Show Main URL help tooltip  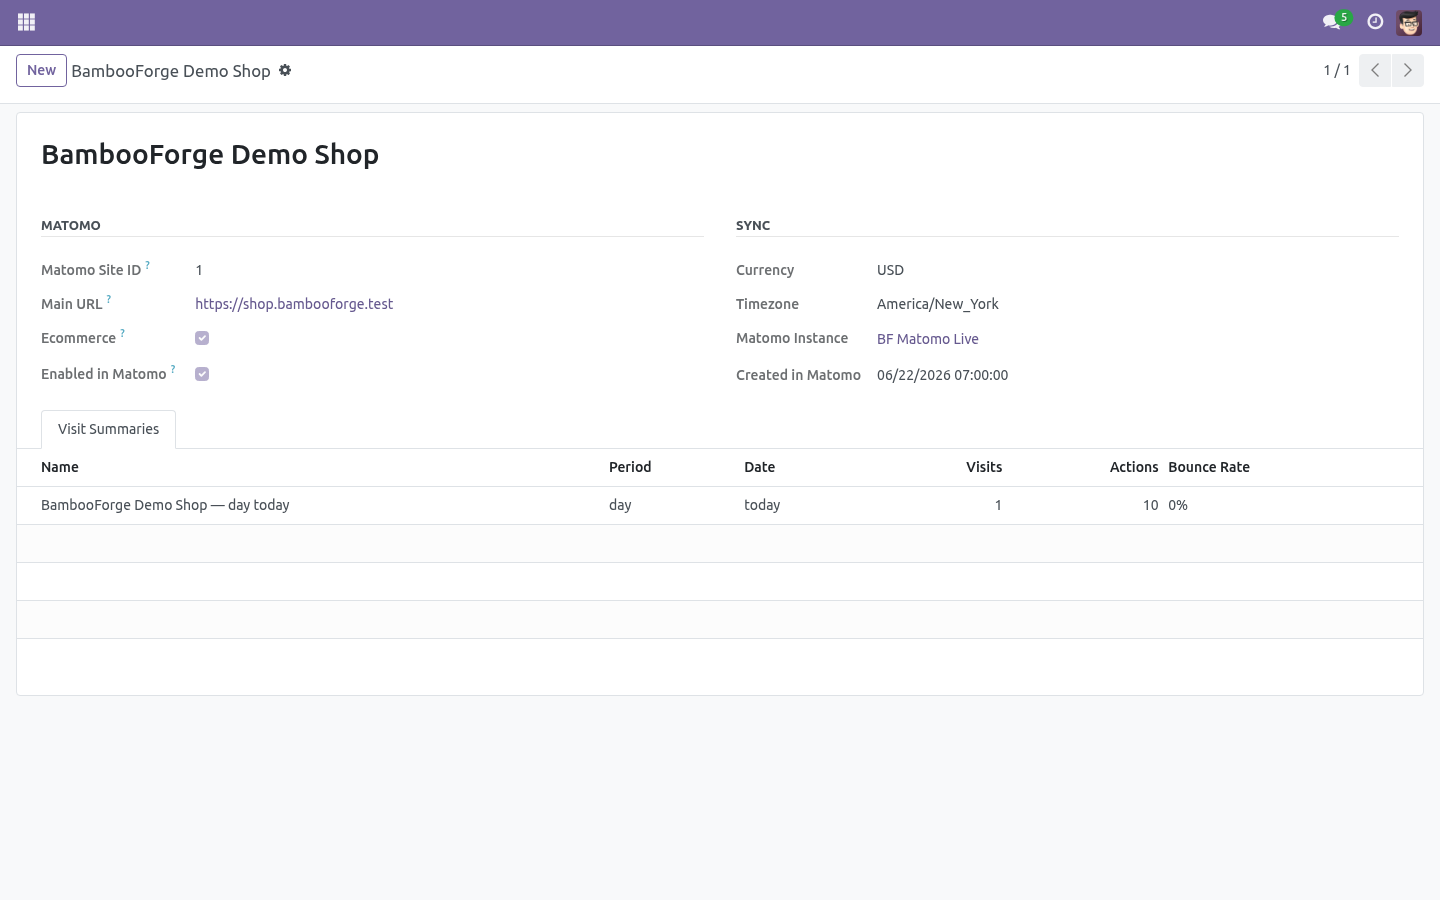click(x=108, y=299)
